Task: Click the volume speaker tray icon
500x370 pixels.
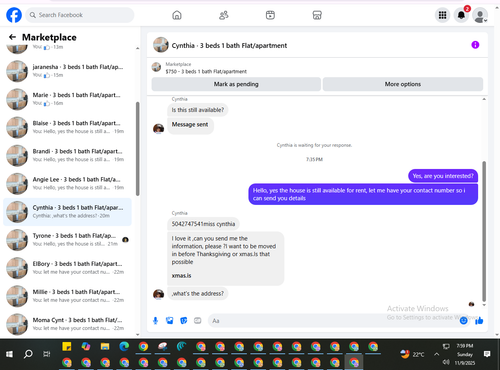Action: (446, 362)
